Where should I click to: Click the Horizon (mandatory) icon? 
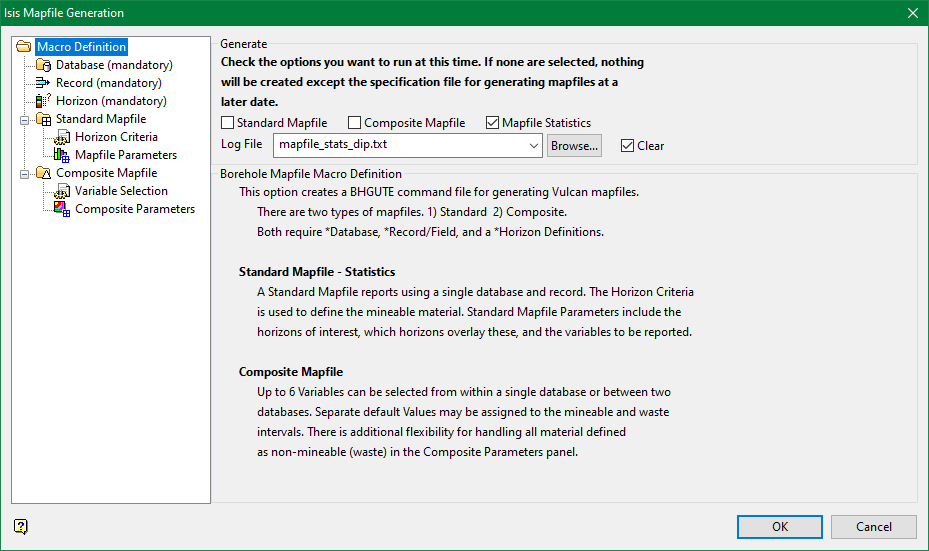(x=43, y=101)
